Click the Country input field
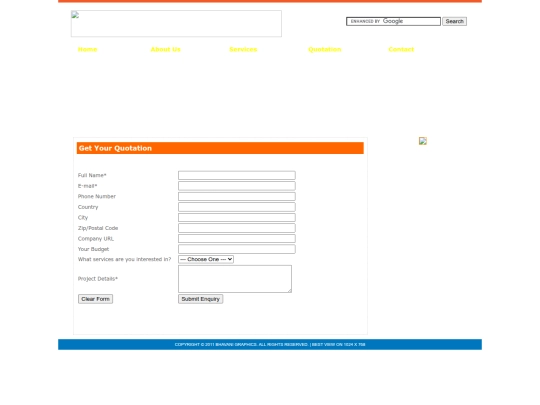Viewport: 540px width, 405px height. (237, 207)
